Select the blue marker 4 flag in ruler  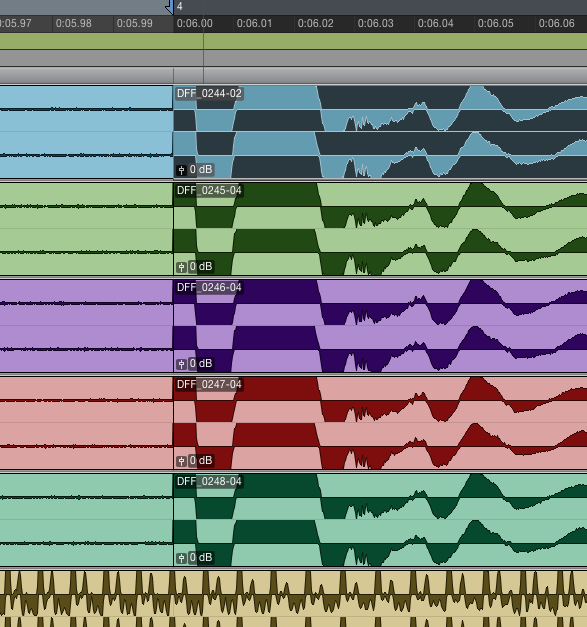point(170,7)
